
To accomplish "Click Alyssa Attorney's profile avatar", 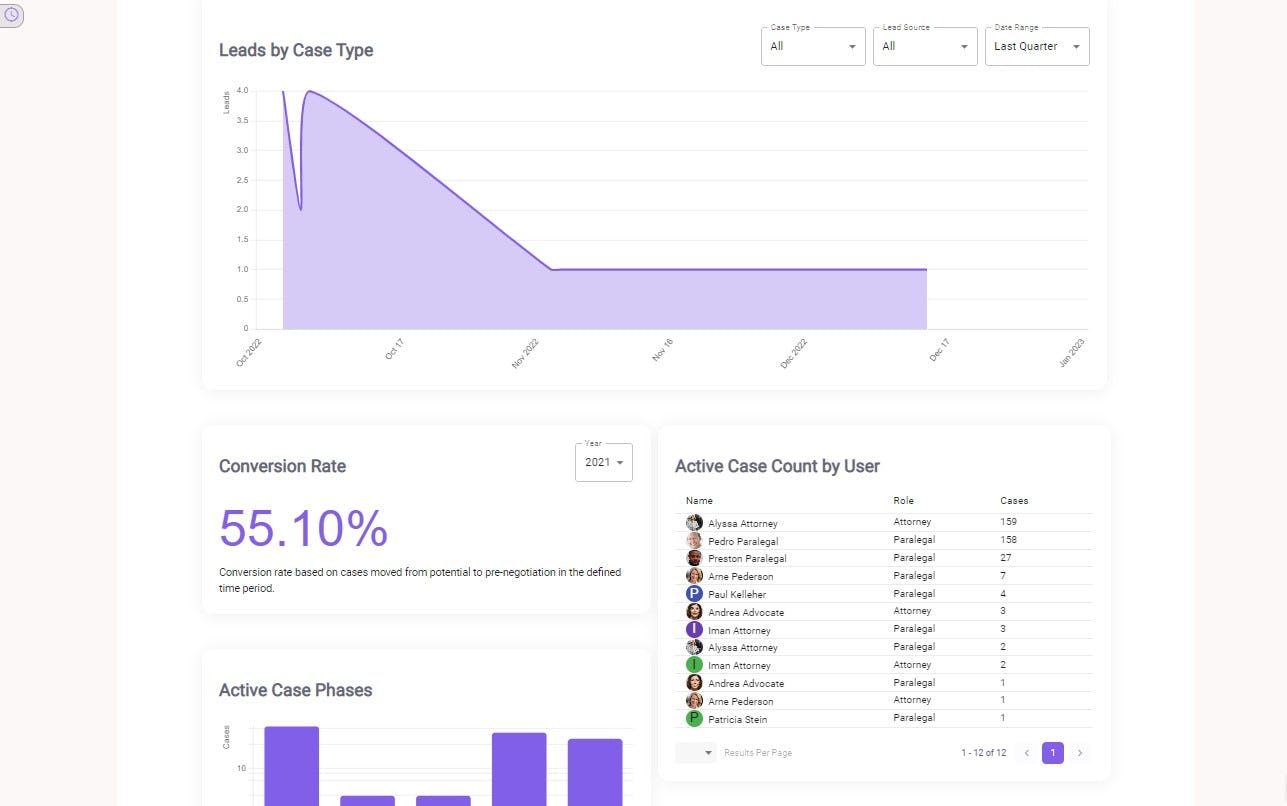I will click(694, 522).
